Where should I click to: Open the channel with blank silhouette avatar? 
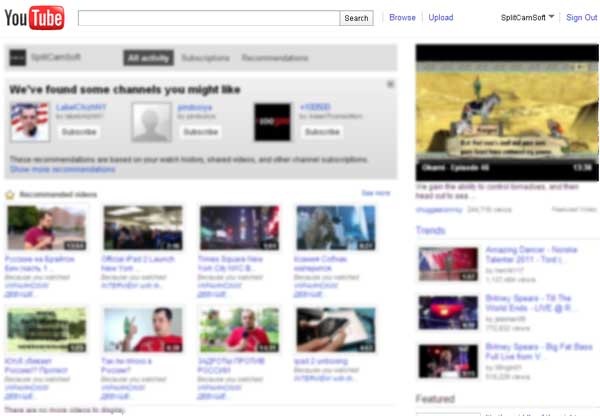151,122
